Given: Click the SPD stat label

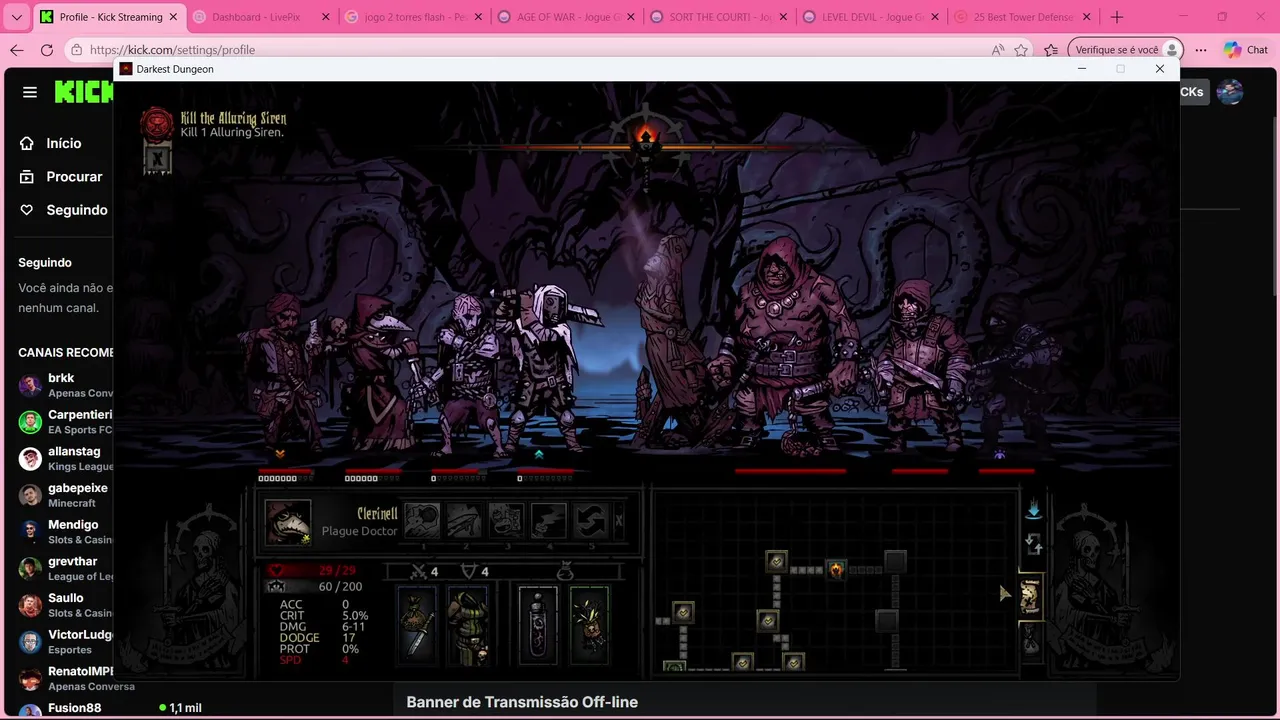Looking at the screenshot, I should tap(290, 660).
